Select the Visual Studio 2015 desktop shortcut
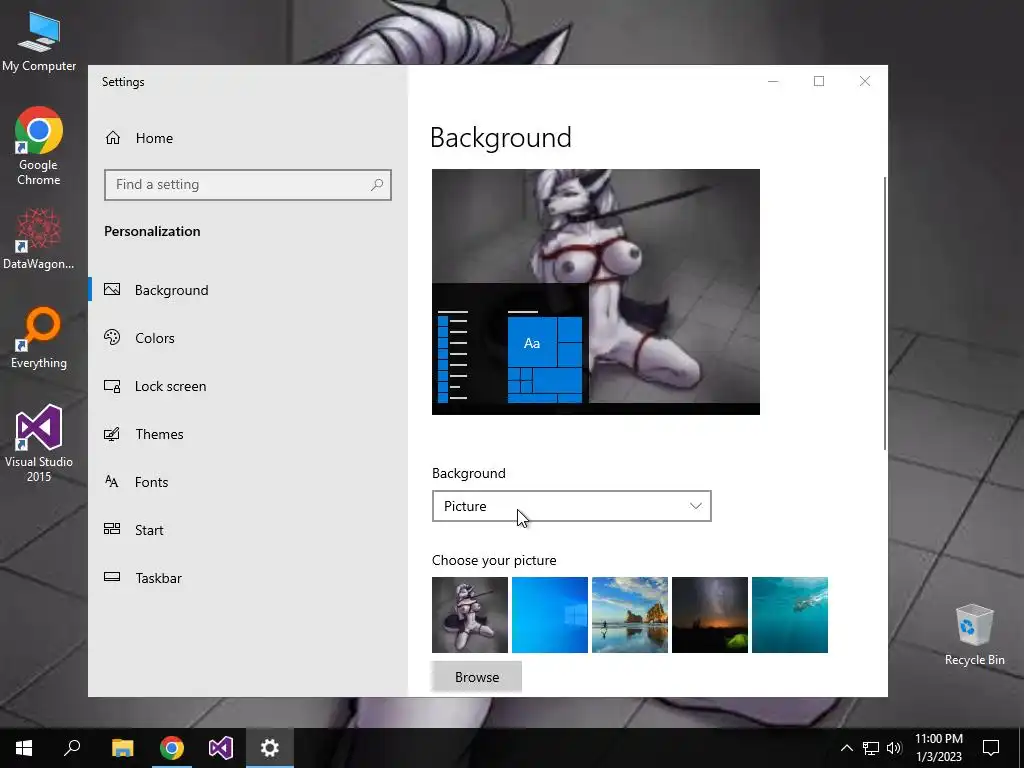 coord(39,443)
